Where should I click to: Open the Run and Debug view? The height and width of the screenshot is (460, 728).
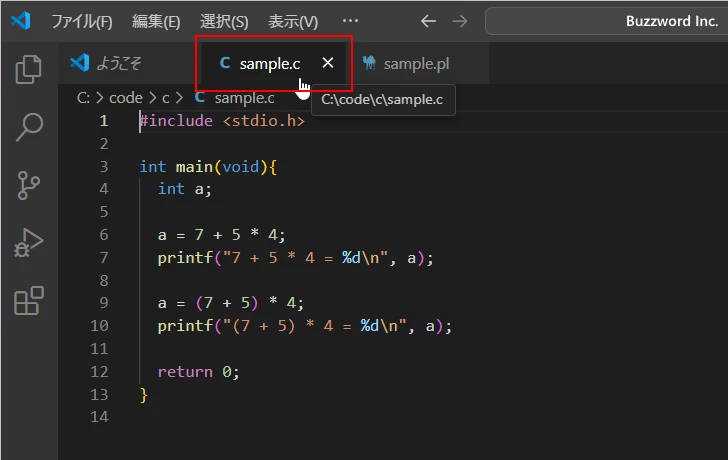tap(29, 243)
